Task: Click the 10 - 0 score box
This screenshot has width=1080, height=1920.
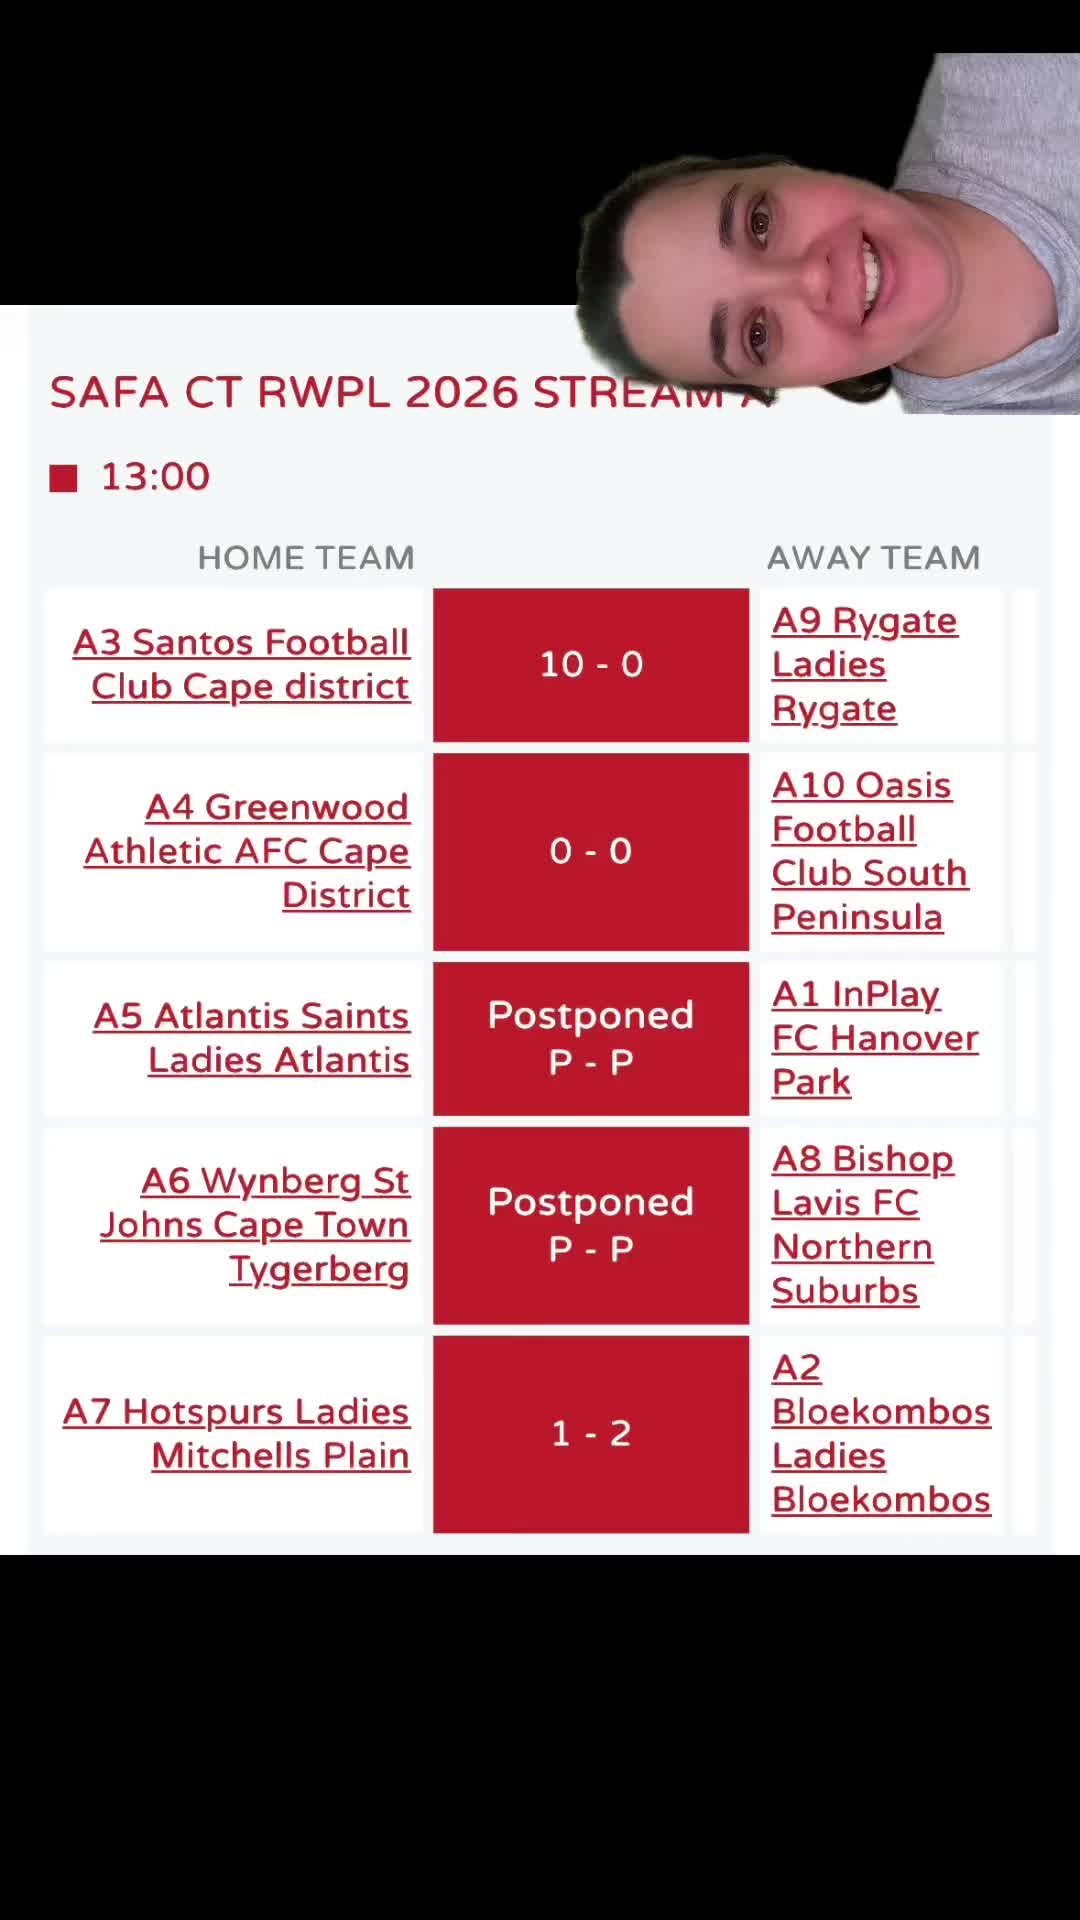Action: tap(591, 665)
